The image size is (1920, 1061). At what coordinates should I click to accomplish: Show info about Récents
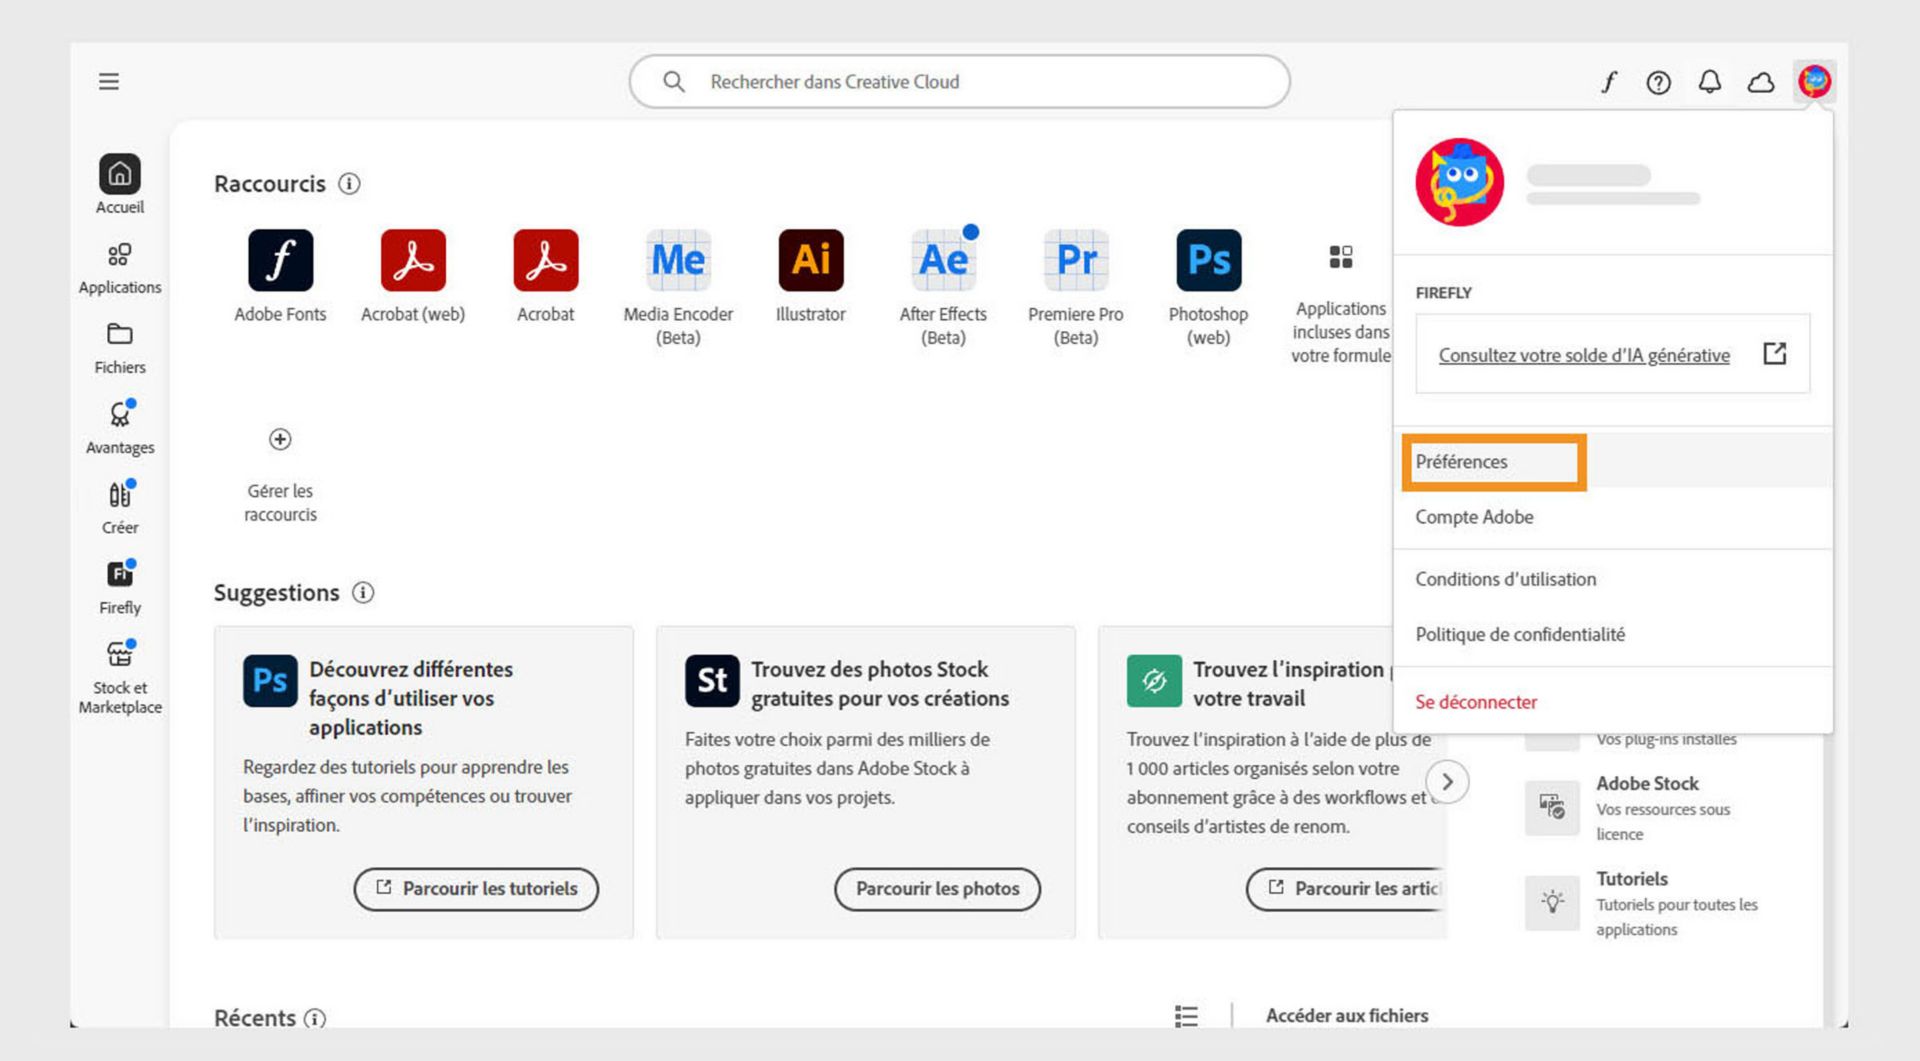click(315, 1018)
